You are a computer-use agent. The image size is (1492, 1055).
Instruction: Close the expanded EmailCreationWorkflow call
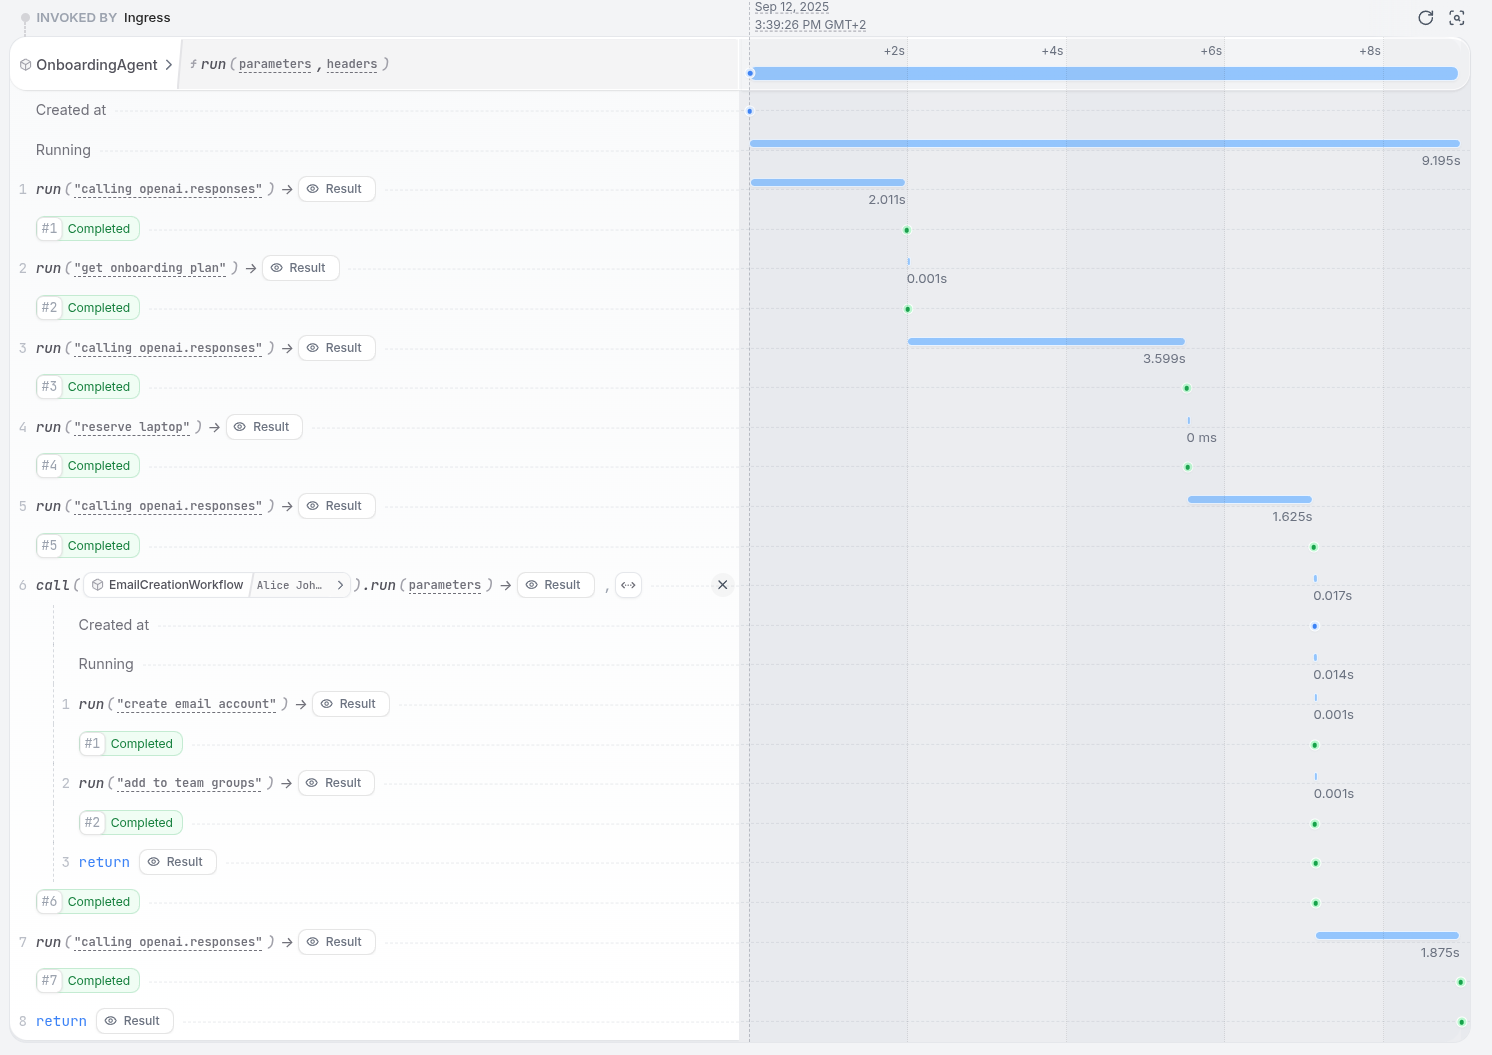pos(722,585)
